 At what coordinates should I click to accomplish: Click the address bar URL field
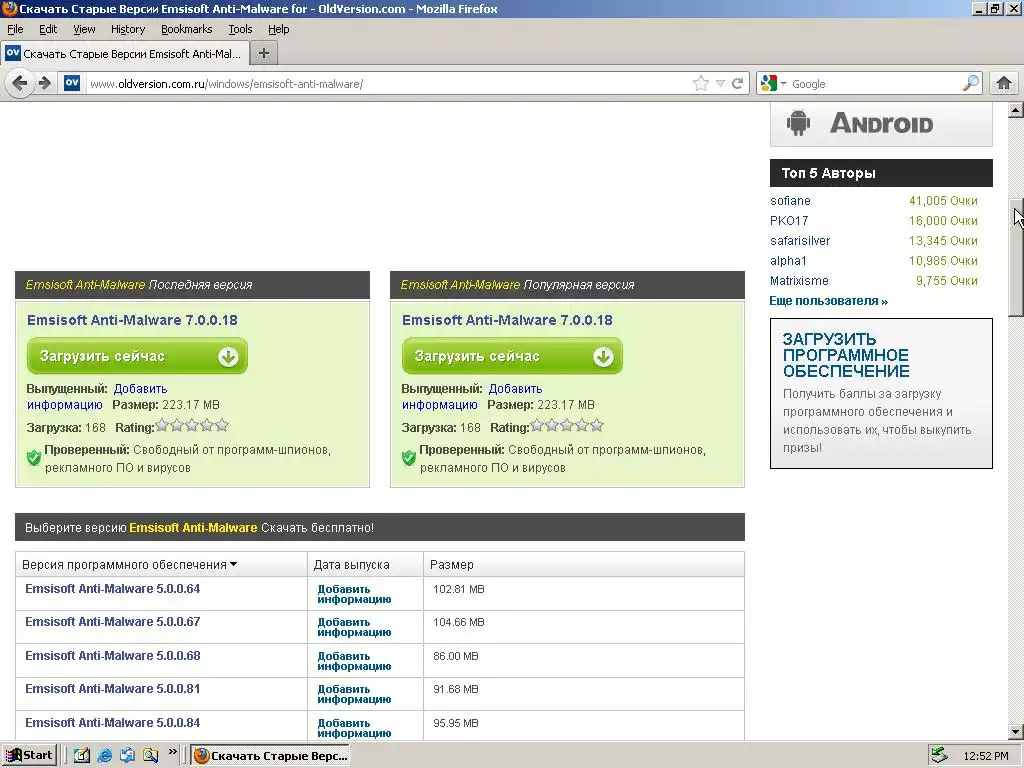pyautogui.click(x=389, y=84)
